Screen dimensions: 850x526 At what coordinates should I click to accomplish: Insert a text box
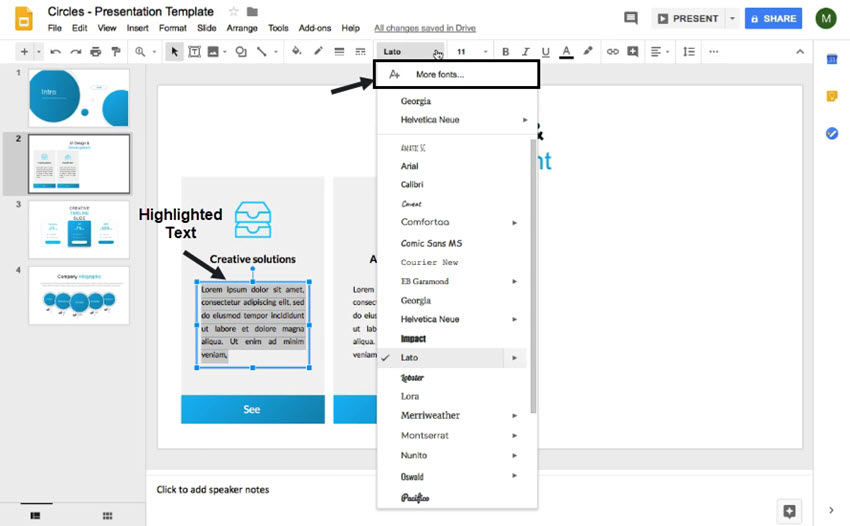point(194,52)
